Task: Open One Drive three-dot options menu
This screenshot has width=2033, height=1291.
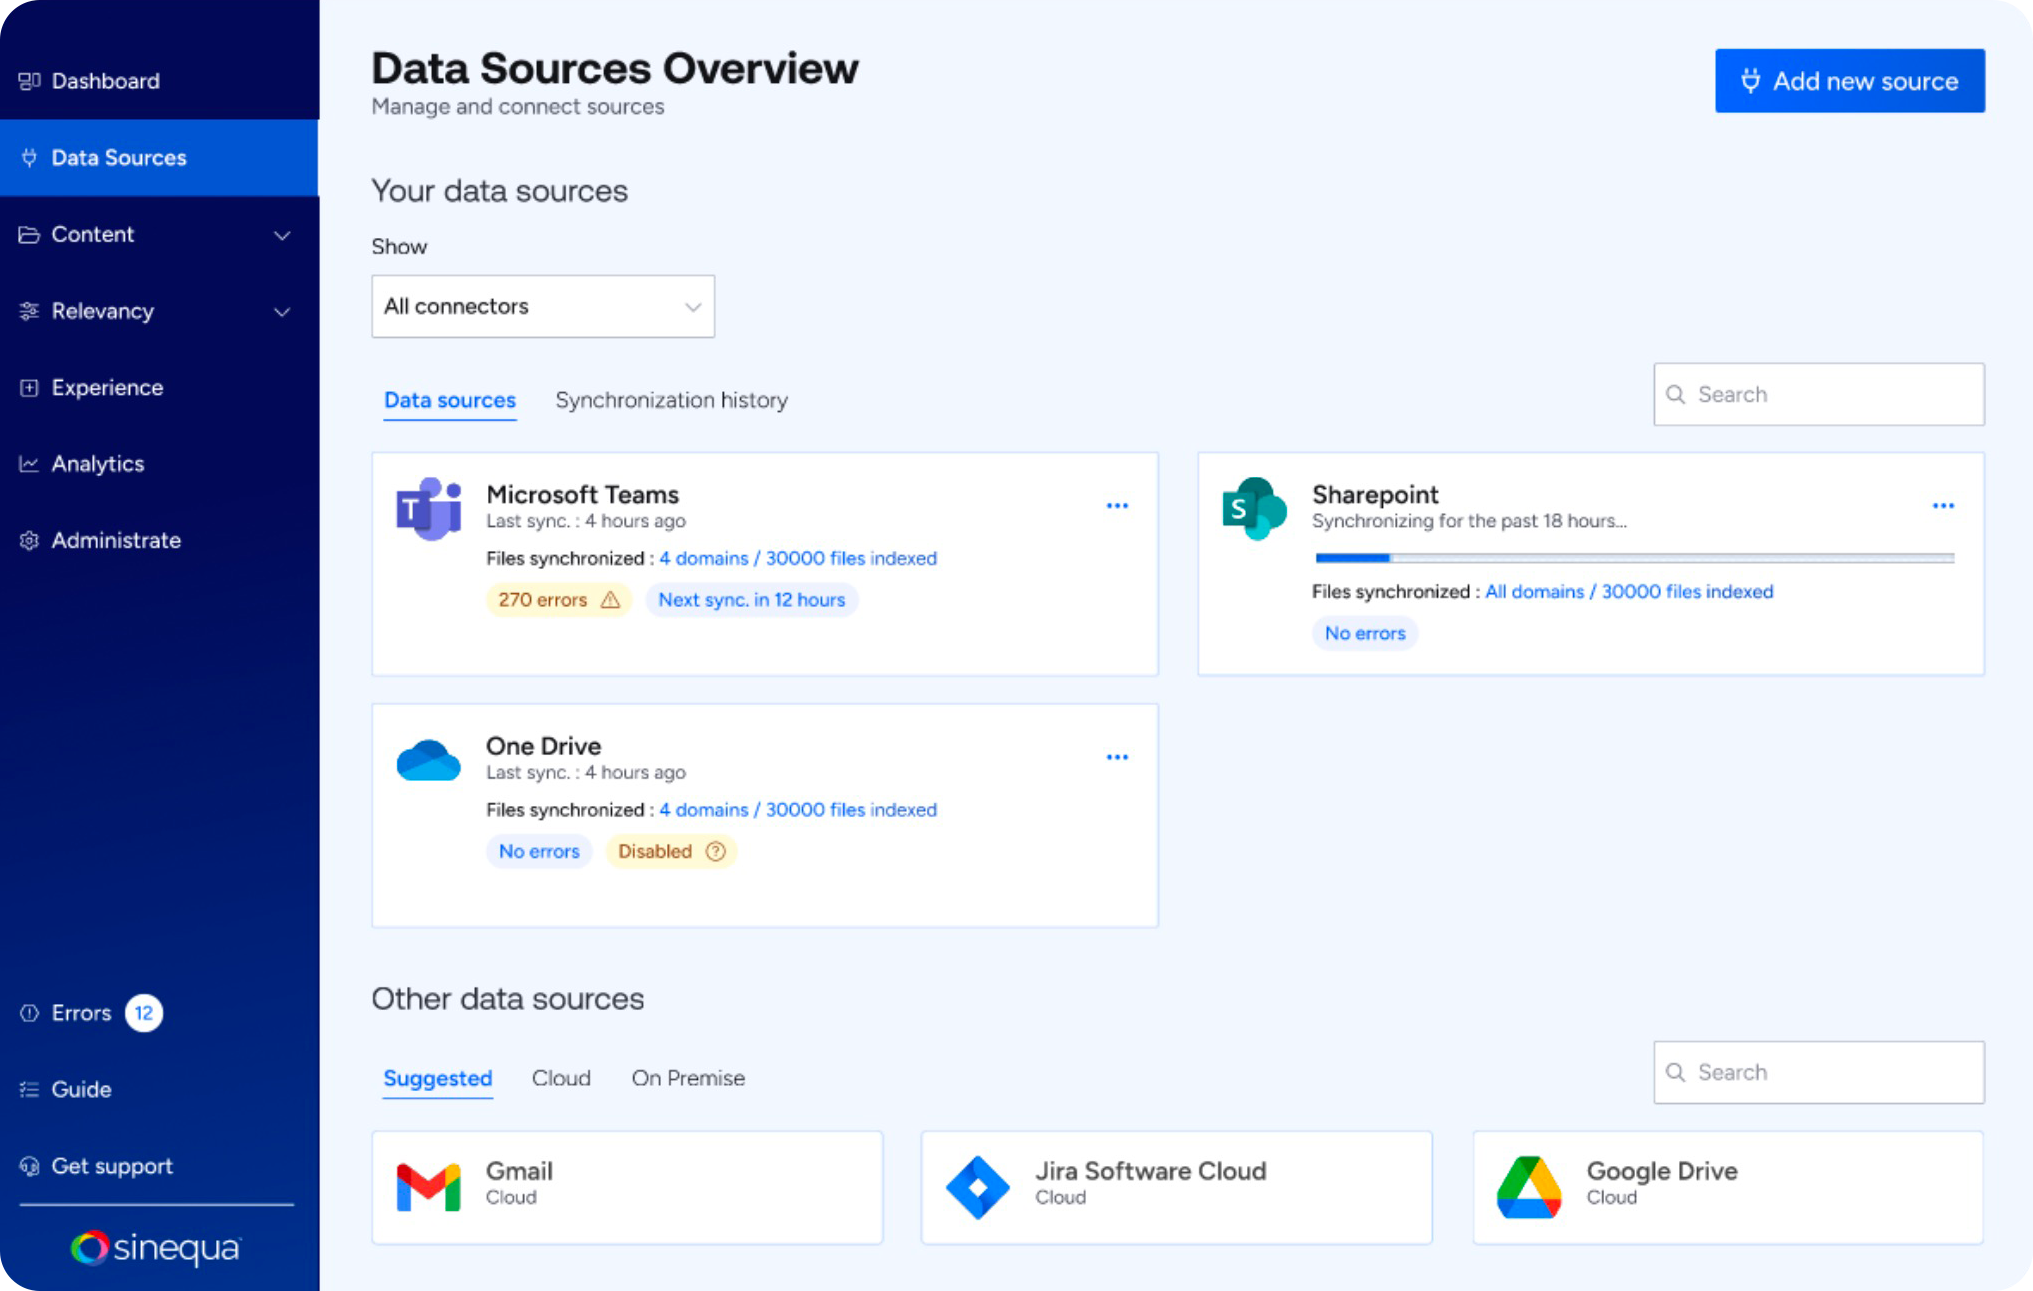Action: coord(1117,757)
